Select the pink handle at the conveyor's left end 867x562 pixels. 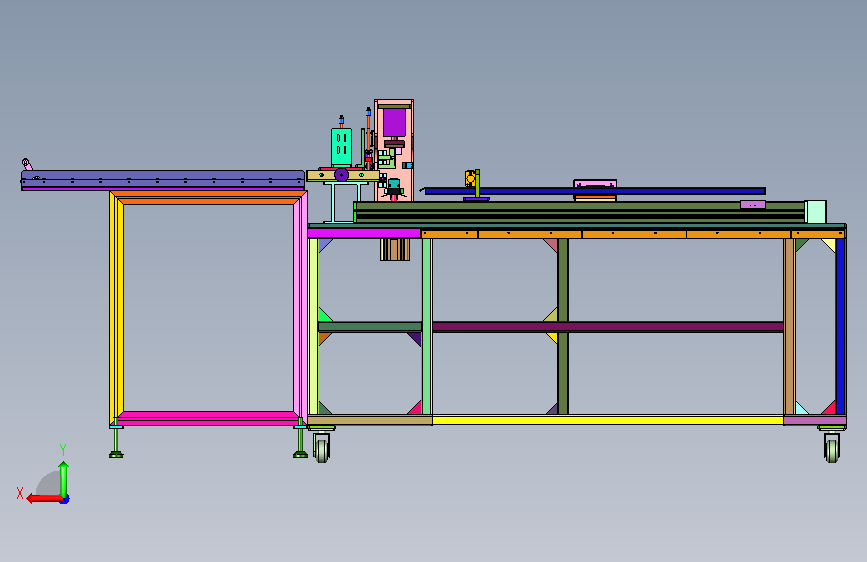27,164
